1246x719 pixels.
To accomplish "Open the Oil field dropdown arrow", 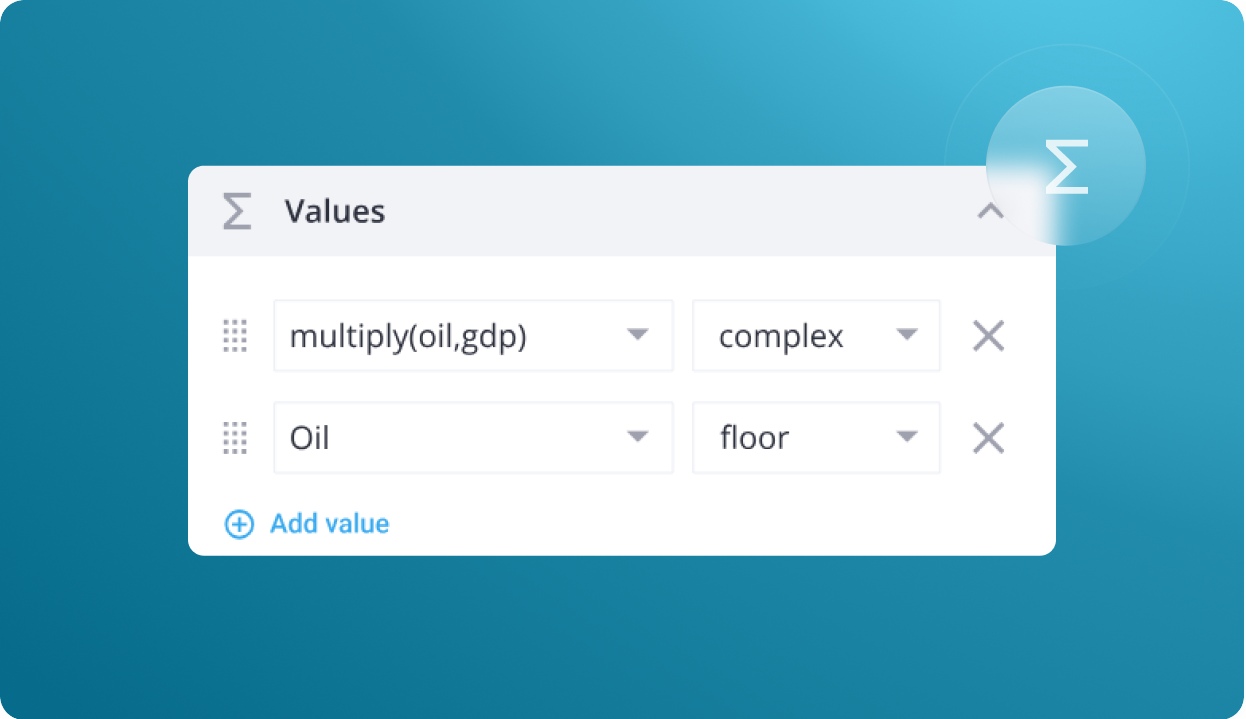I will tap(637, 437).
